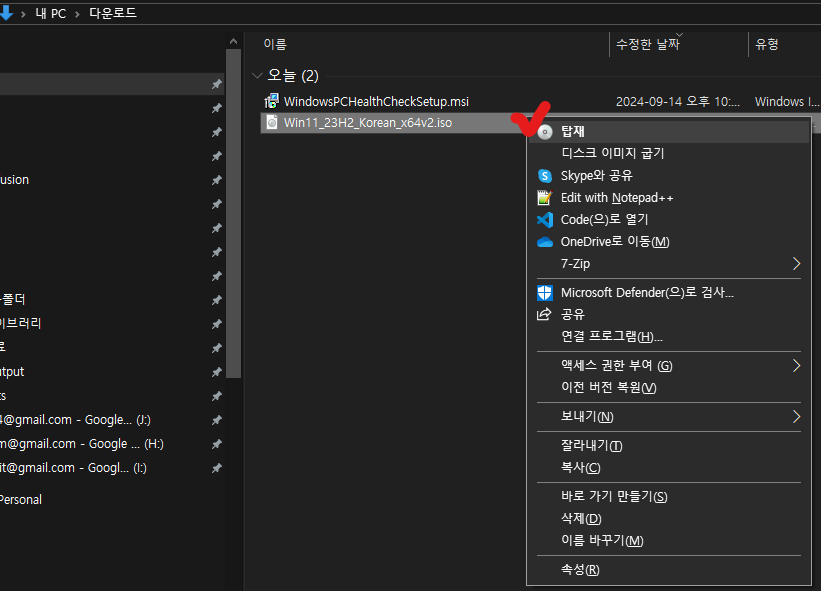Screen dimensions: 821x591
Task: Click the OneDrive cloud icon
Action: pos(545,242)
